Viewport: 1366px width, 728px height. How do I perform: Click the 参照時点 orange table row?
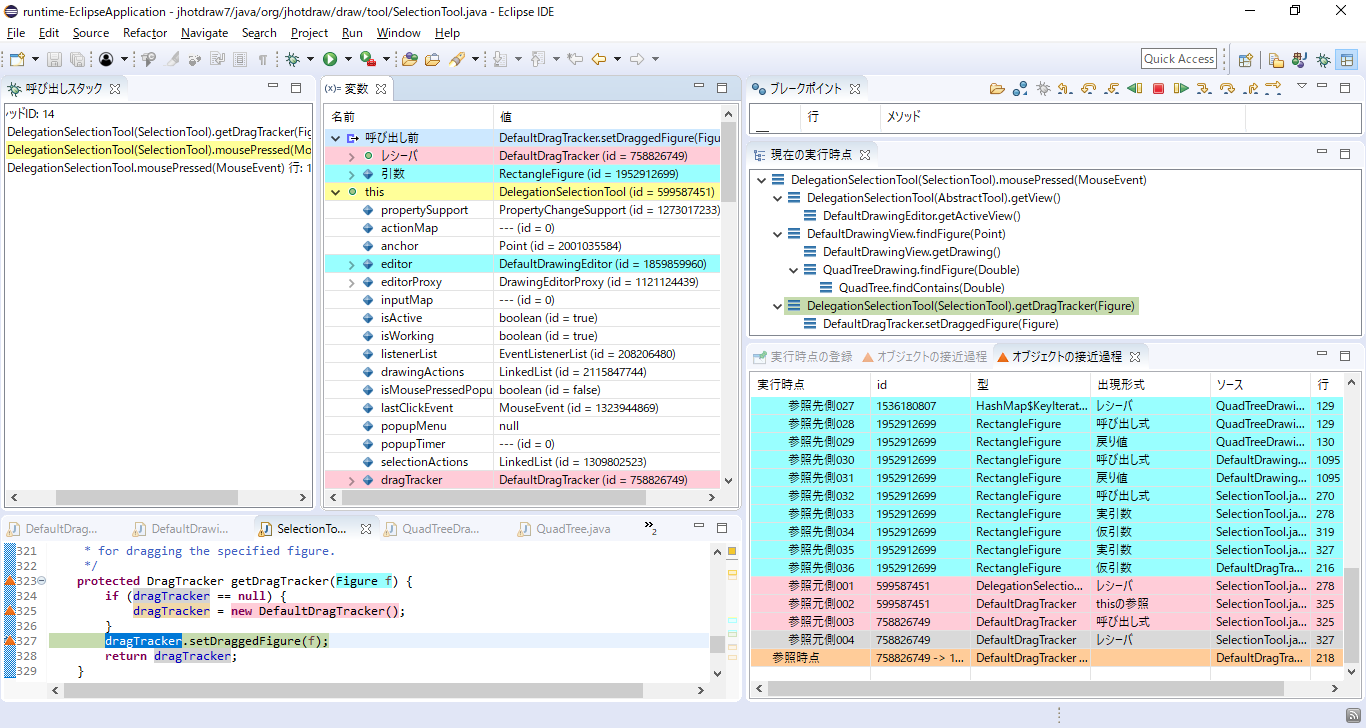(1045, 658)
